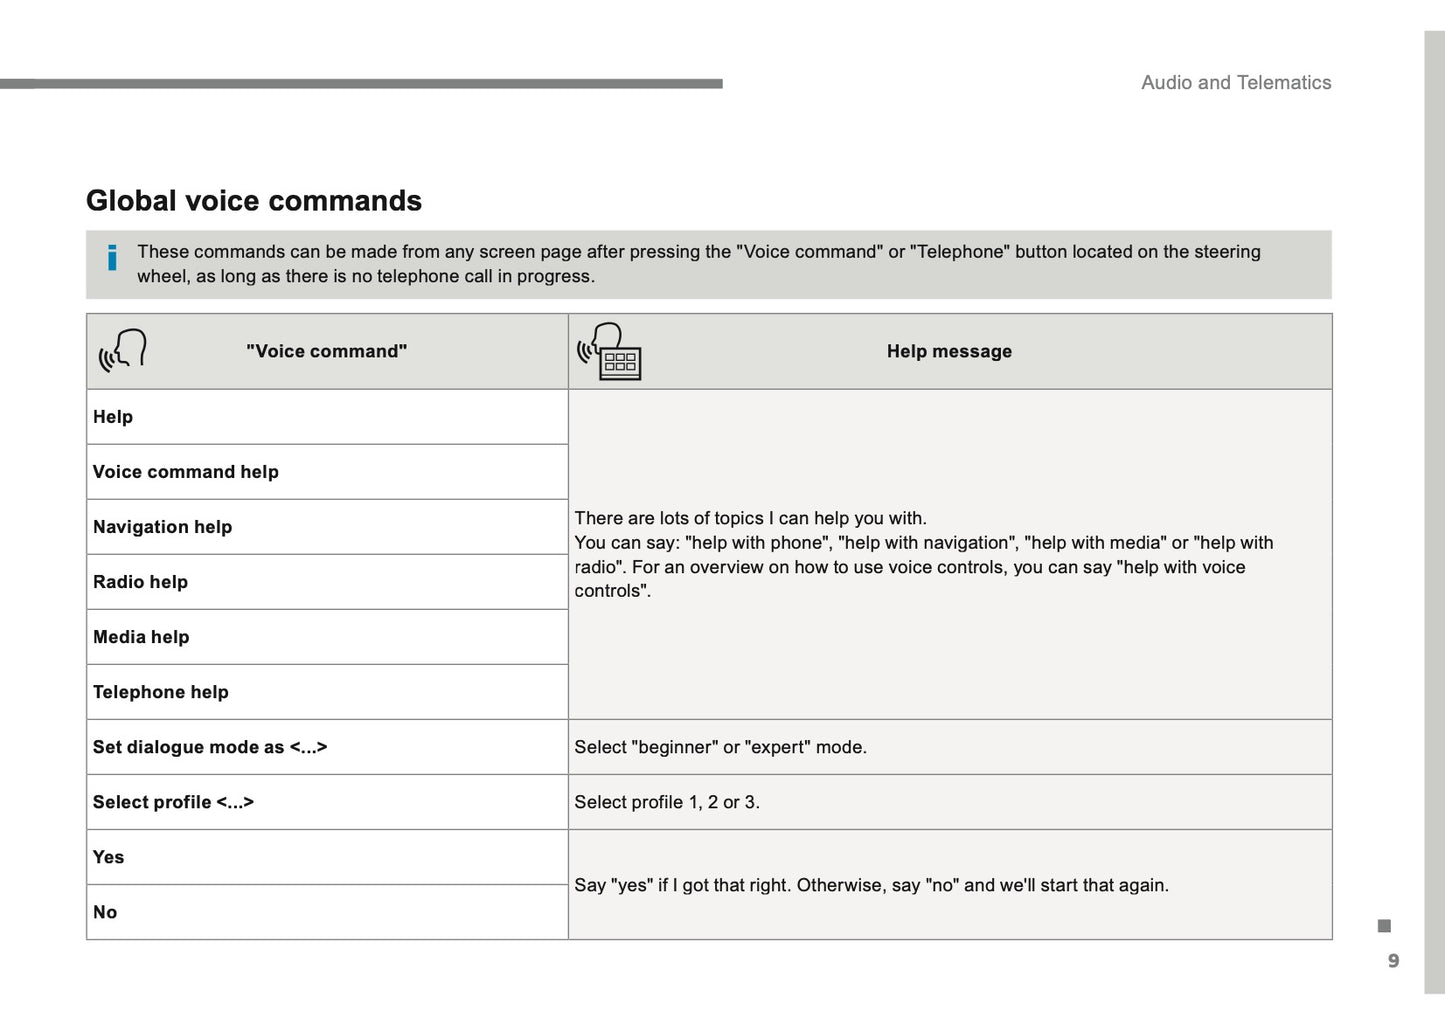Click the '"Voice command"' column header
This screenshot has height=1025, width=1445.
click(x=327, y=351)
